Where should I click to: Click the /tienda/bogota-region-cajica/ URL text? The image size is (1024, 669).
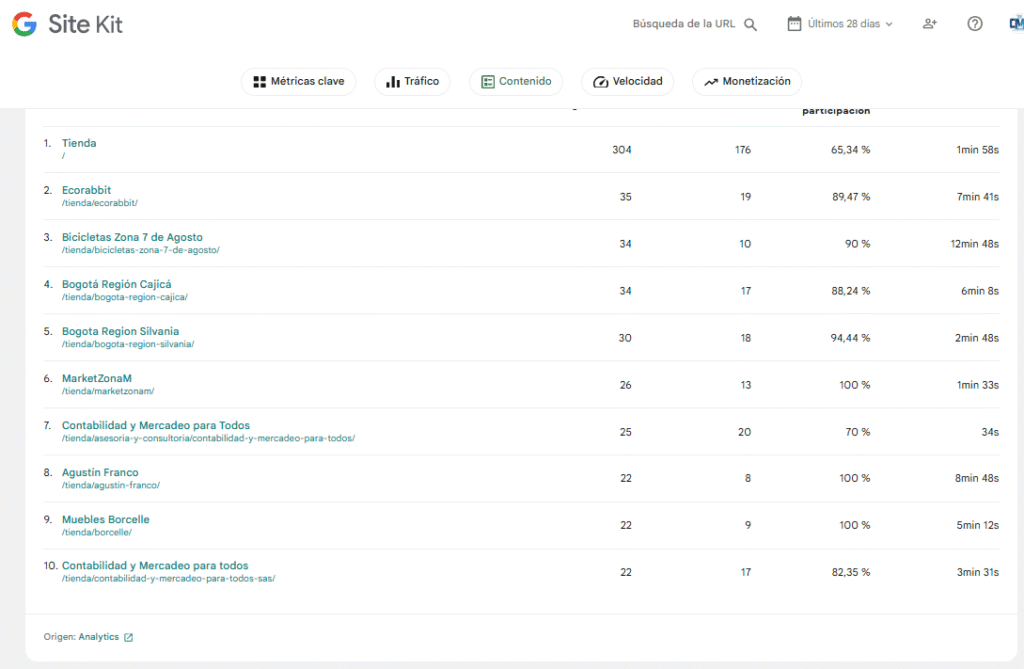point(125,297)
